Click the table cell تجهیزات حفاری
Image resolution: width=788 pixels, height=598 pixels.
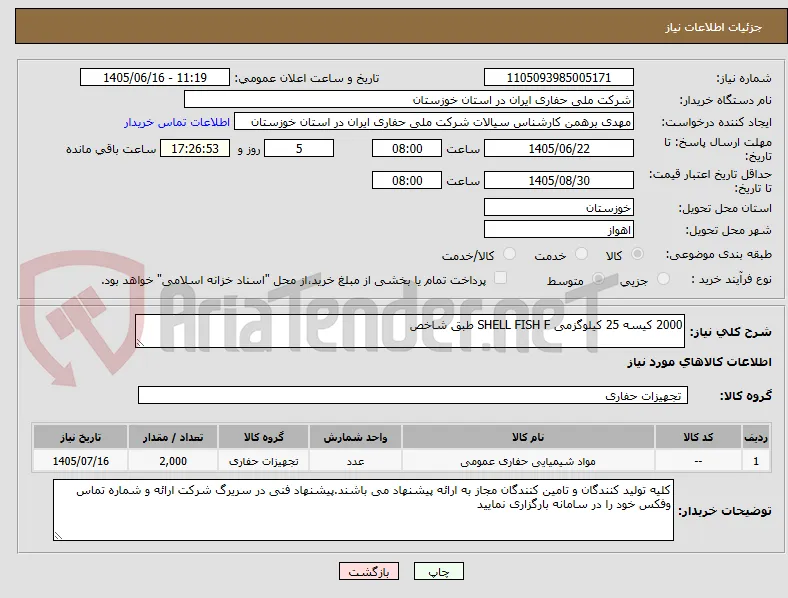[x=263, y=461]
